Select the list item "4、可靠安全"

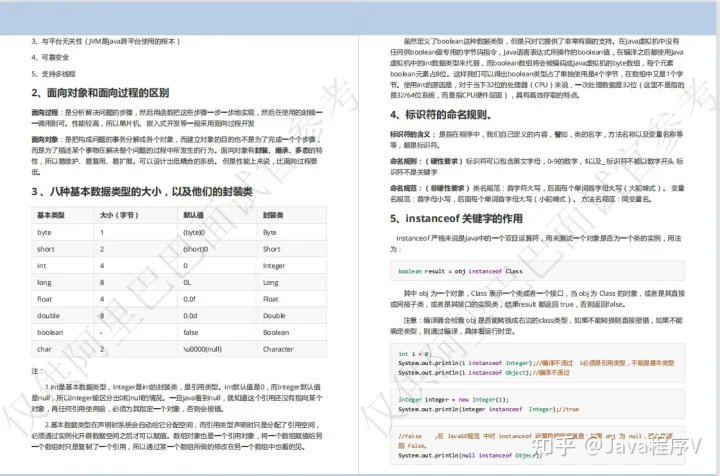[50, 57]
